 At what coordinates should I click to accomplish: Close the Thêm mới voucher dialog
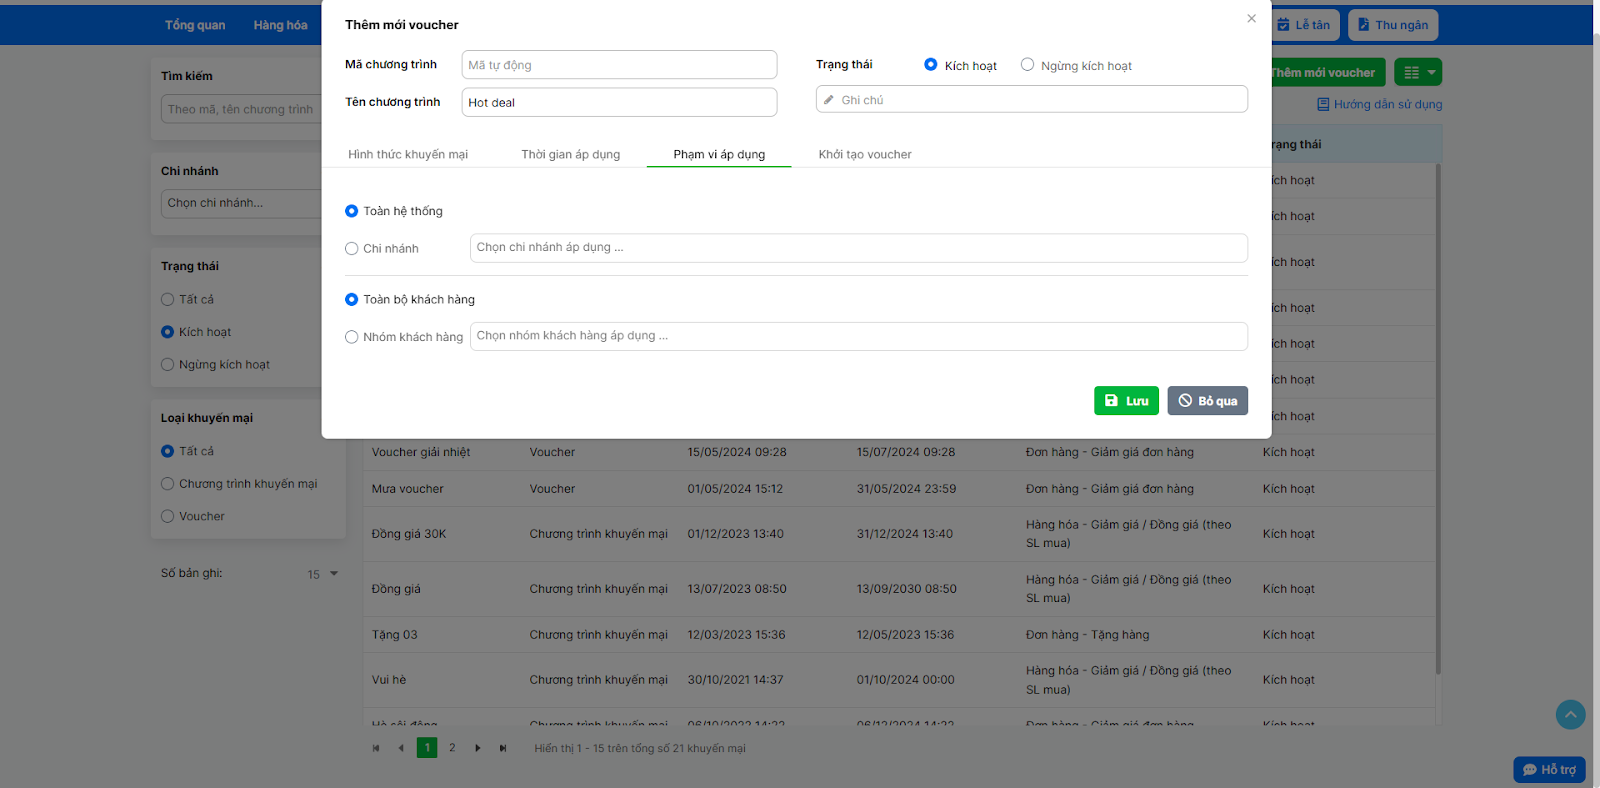1251,19
